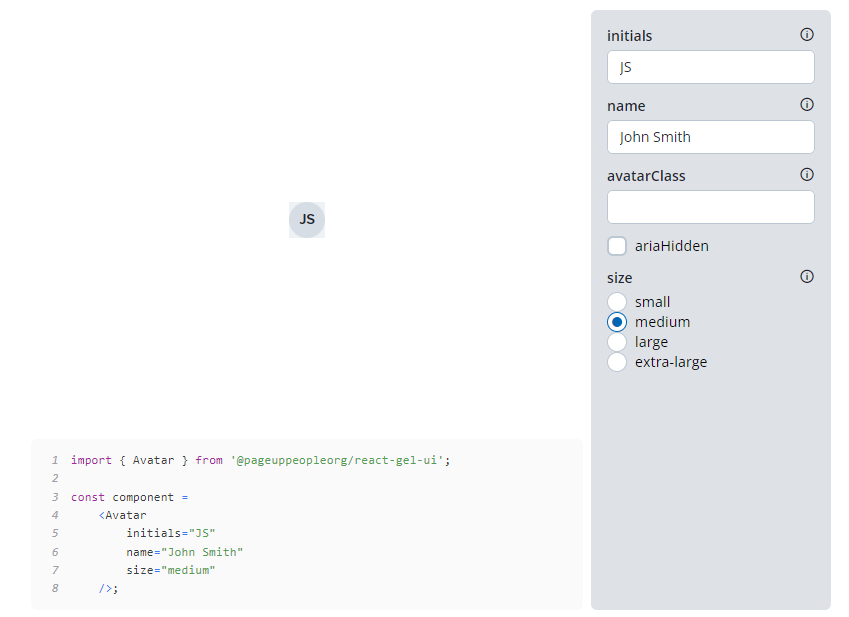This screenshot has height=617, width=849.
Task: Show the avatarClass info tooltip icon
Action: pyautogui.click(x=807, y=174)
